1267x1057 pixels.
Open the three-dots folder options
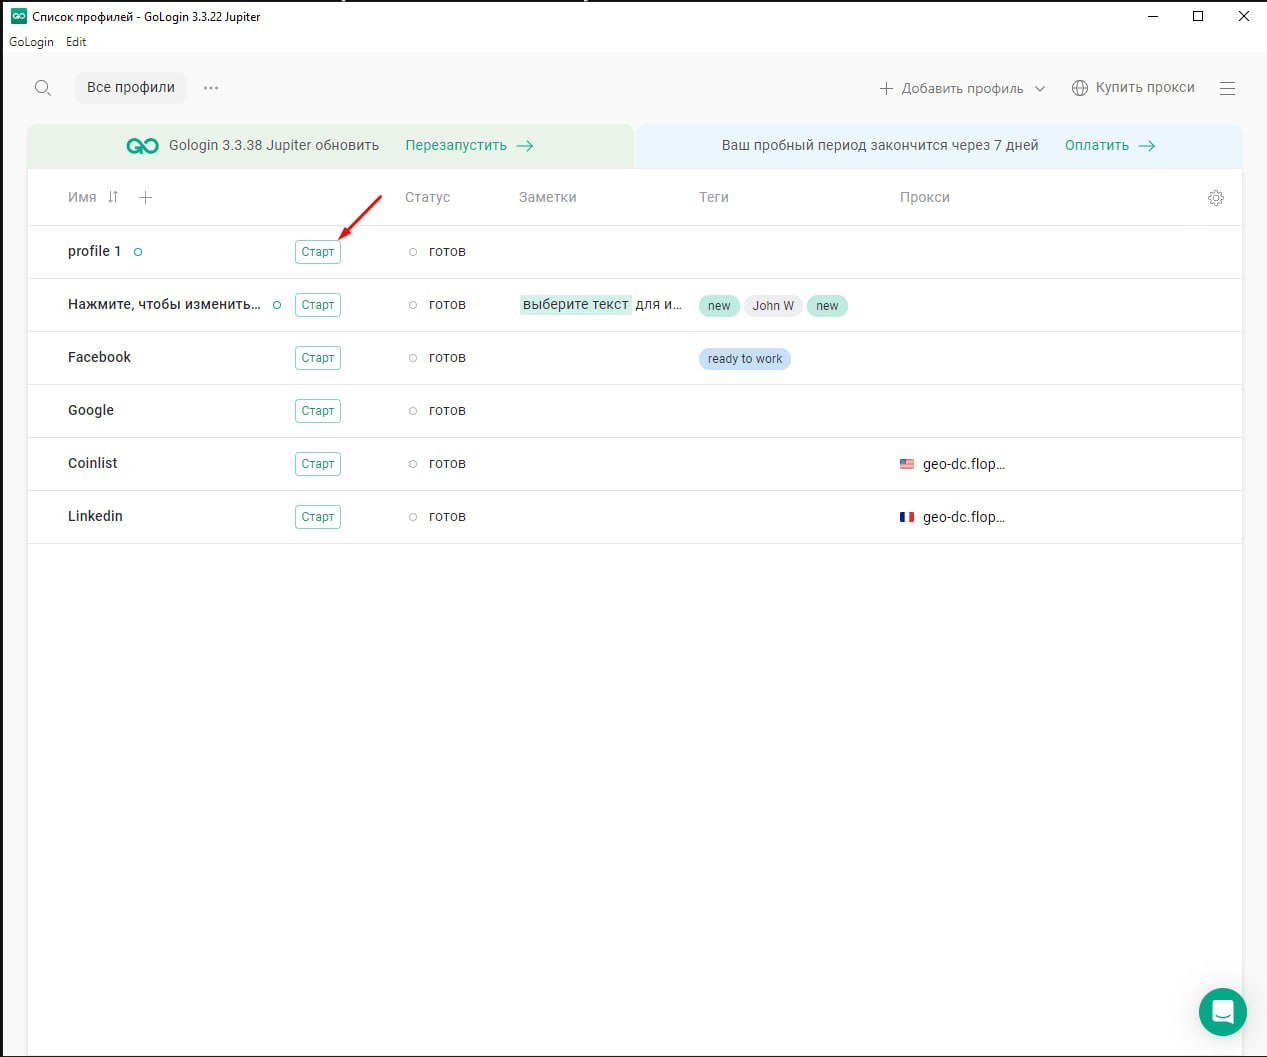(211, 88)
